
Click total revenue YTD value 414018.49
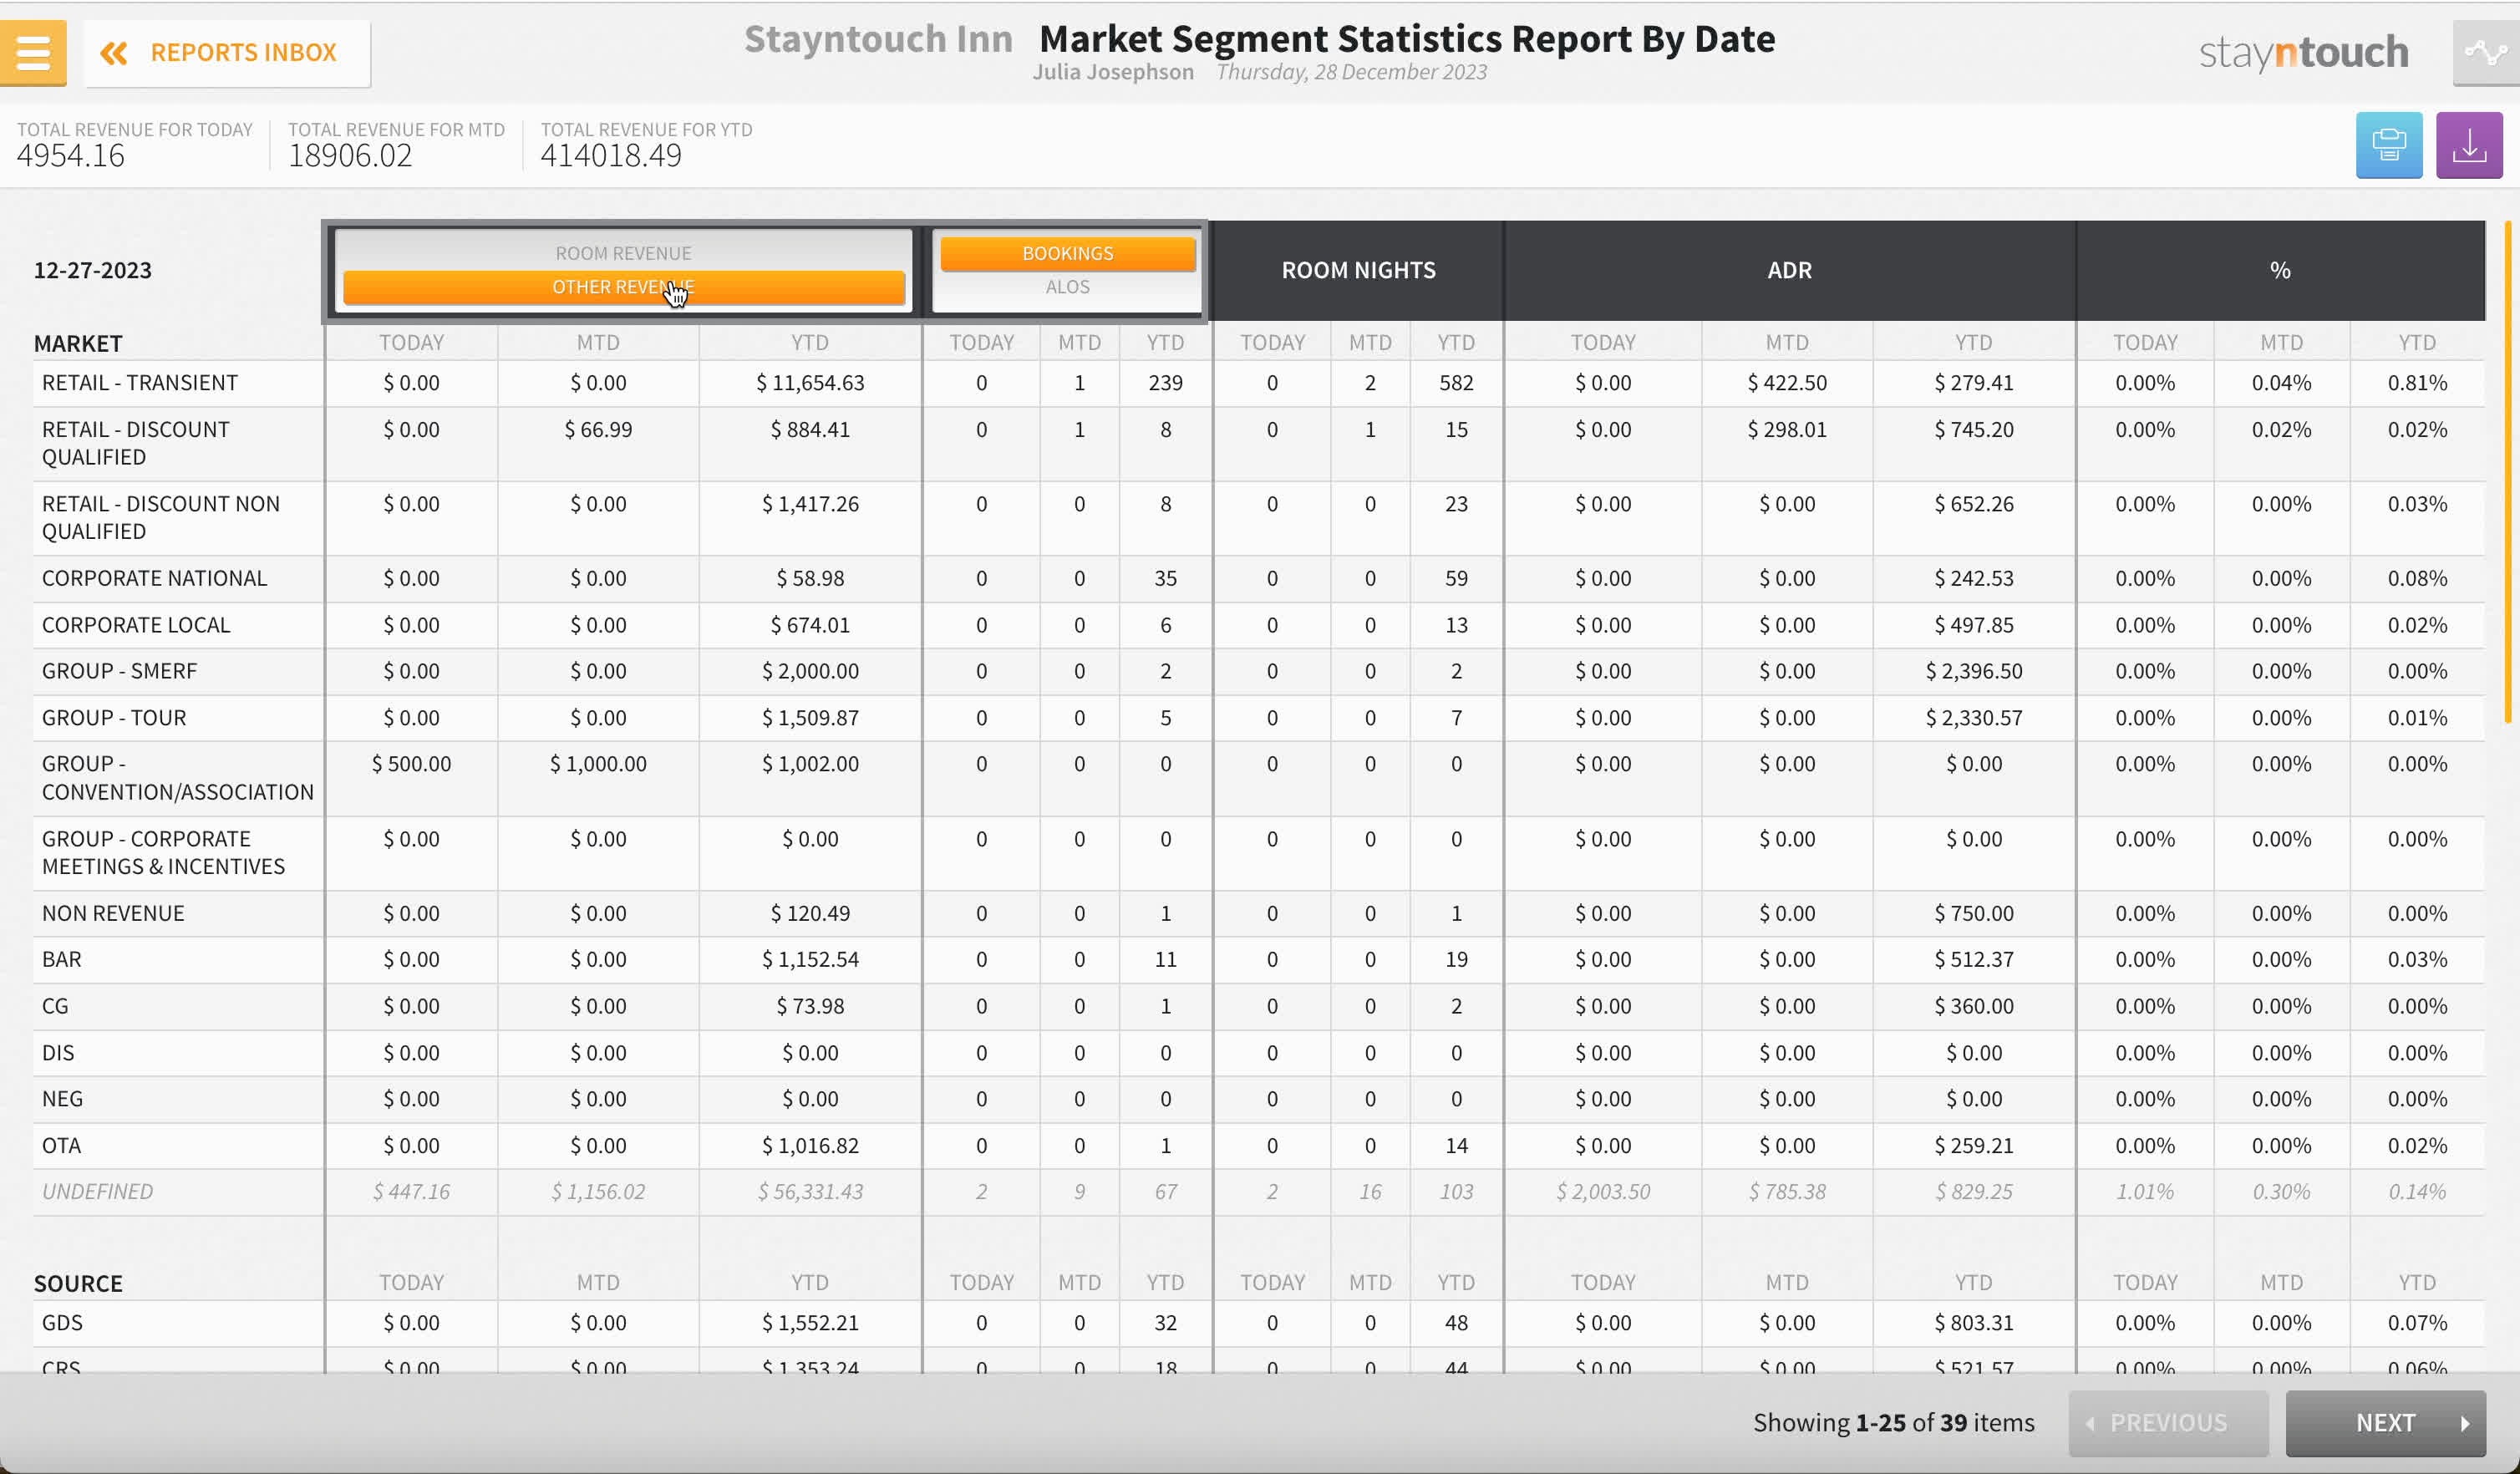pos(611,155)
